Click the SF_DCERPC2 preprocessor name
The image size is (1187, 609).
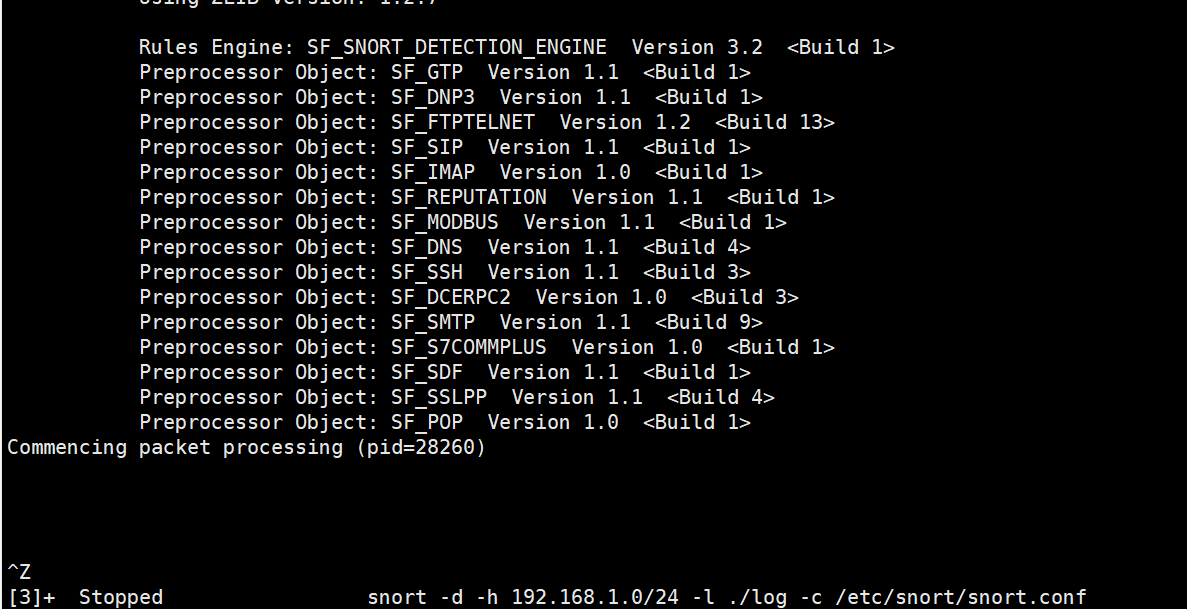pos(451,297)
